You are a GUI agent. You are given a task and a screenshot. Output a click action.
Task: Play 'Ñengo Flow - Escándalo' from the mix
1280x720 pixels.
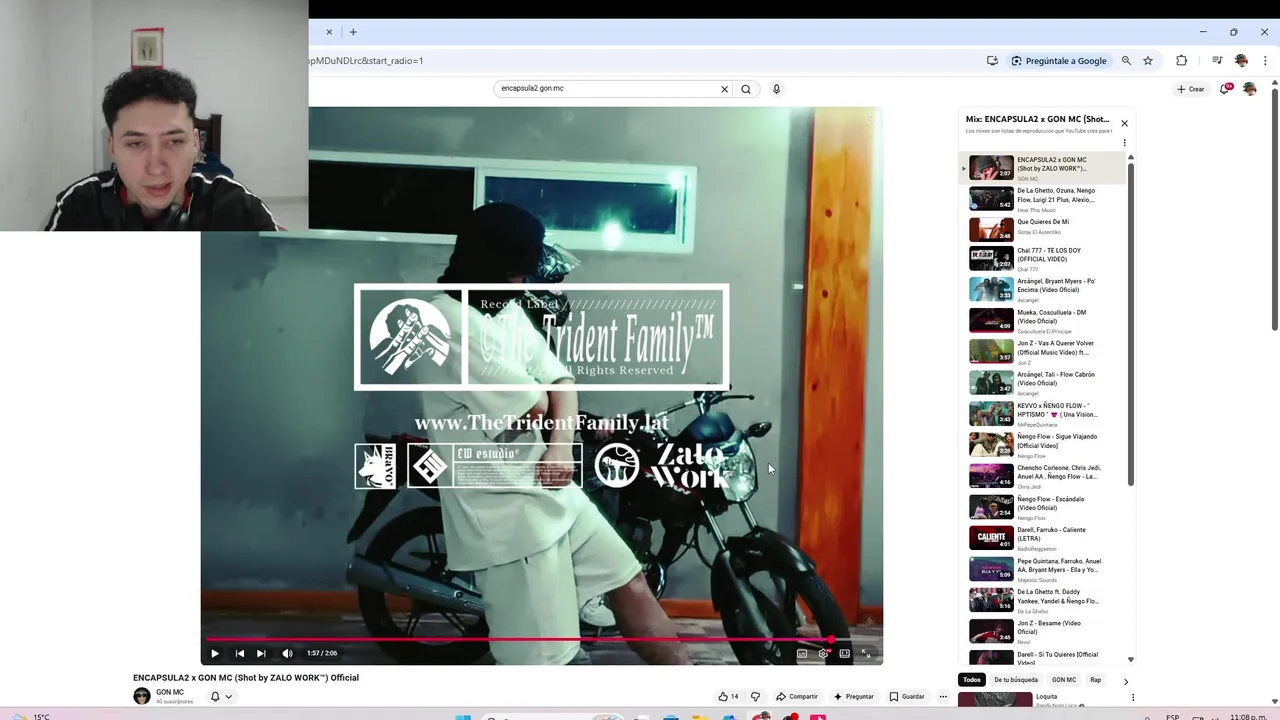point(1046,506)
